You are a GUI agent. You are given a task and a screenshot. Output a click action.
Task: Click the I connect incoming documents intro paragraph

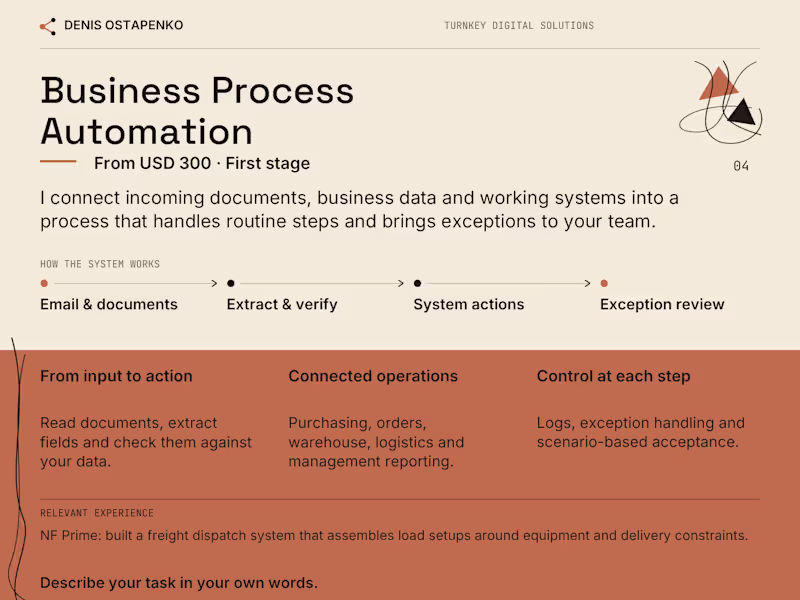coord(360,210)
